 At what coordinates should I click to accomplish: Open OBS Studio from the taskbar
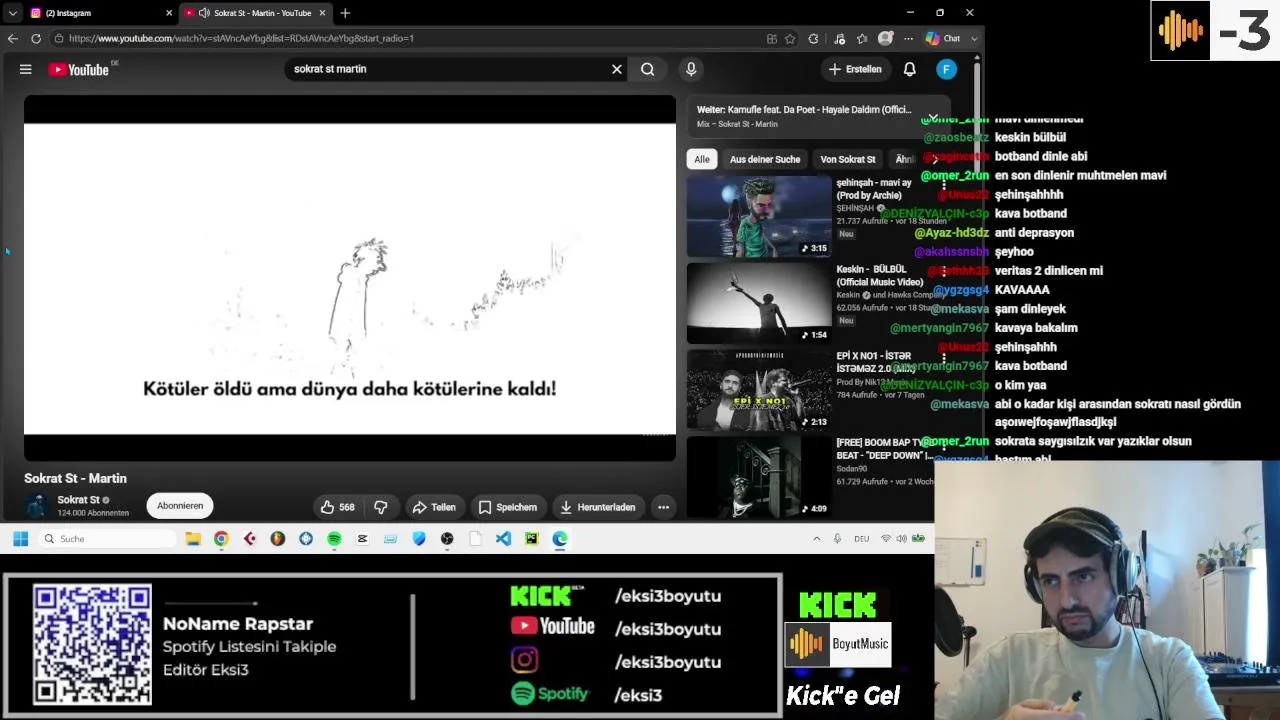pos(447,539)
